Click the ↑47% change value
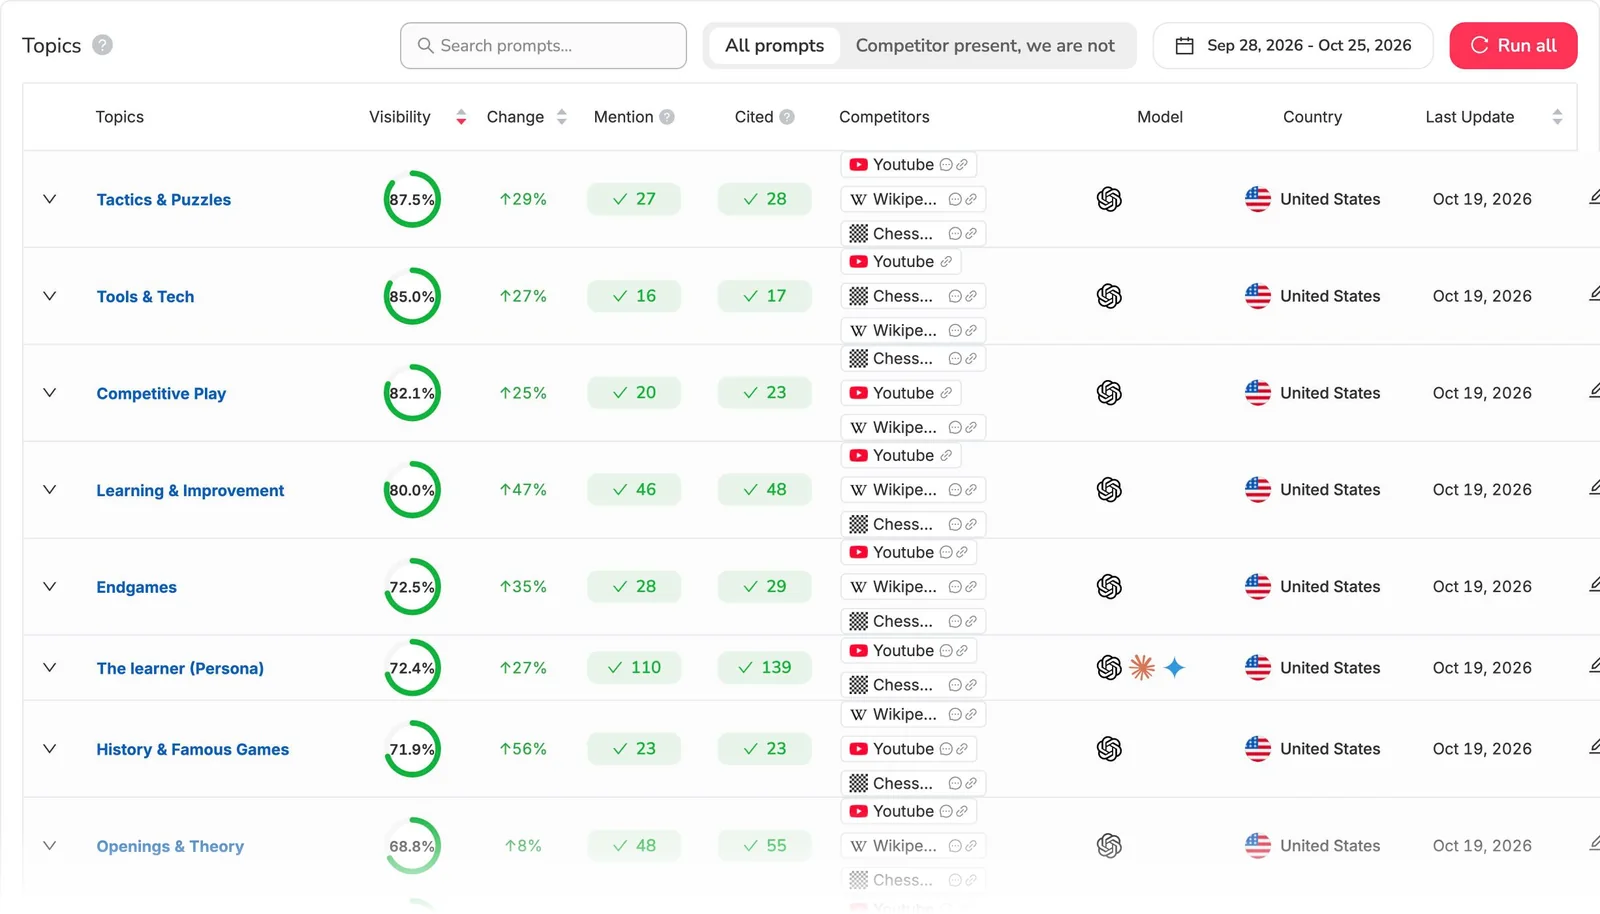The width and height of the screenshot is (1600, 914). (523, 489)
